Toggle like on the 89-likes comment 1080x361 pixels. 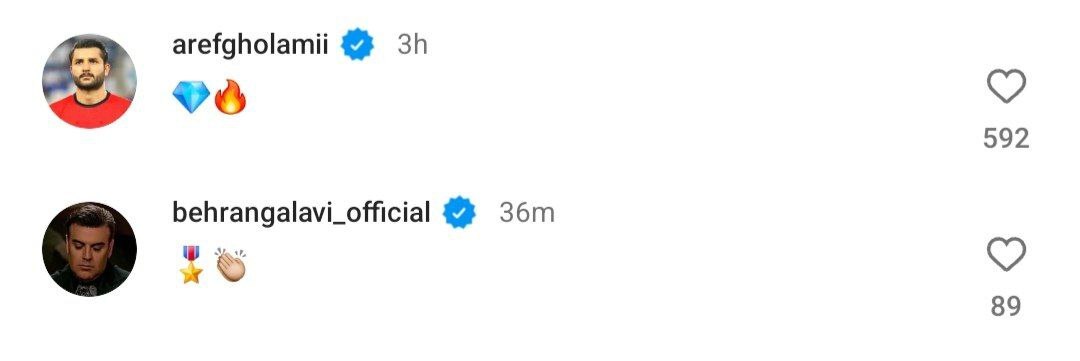pos(1006,254)
